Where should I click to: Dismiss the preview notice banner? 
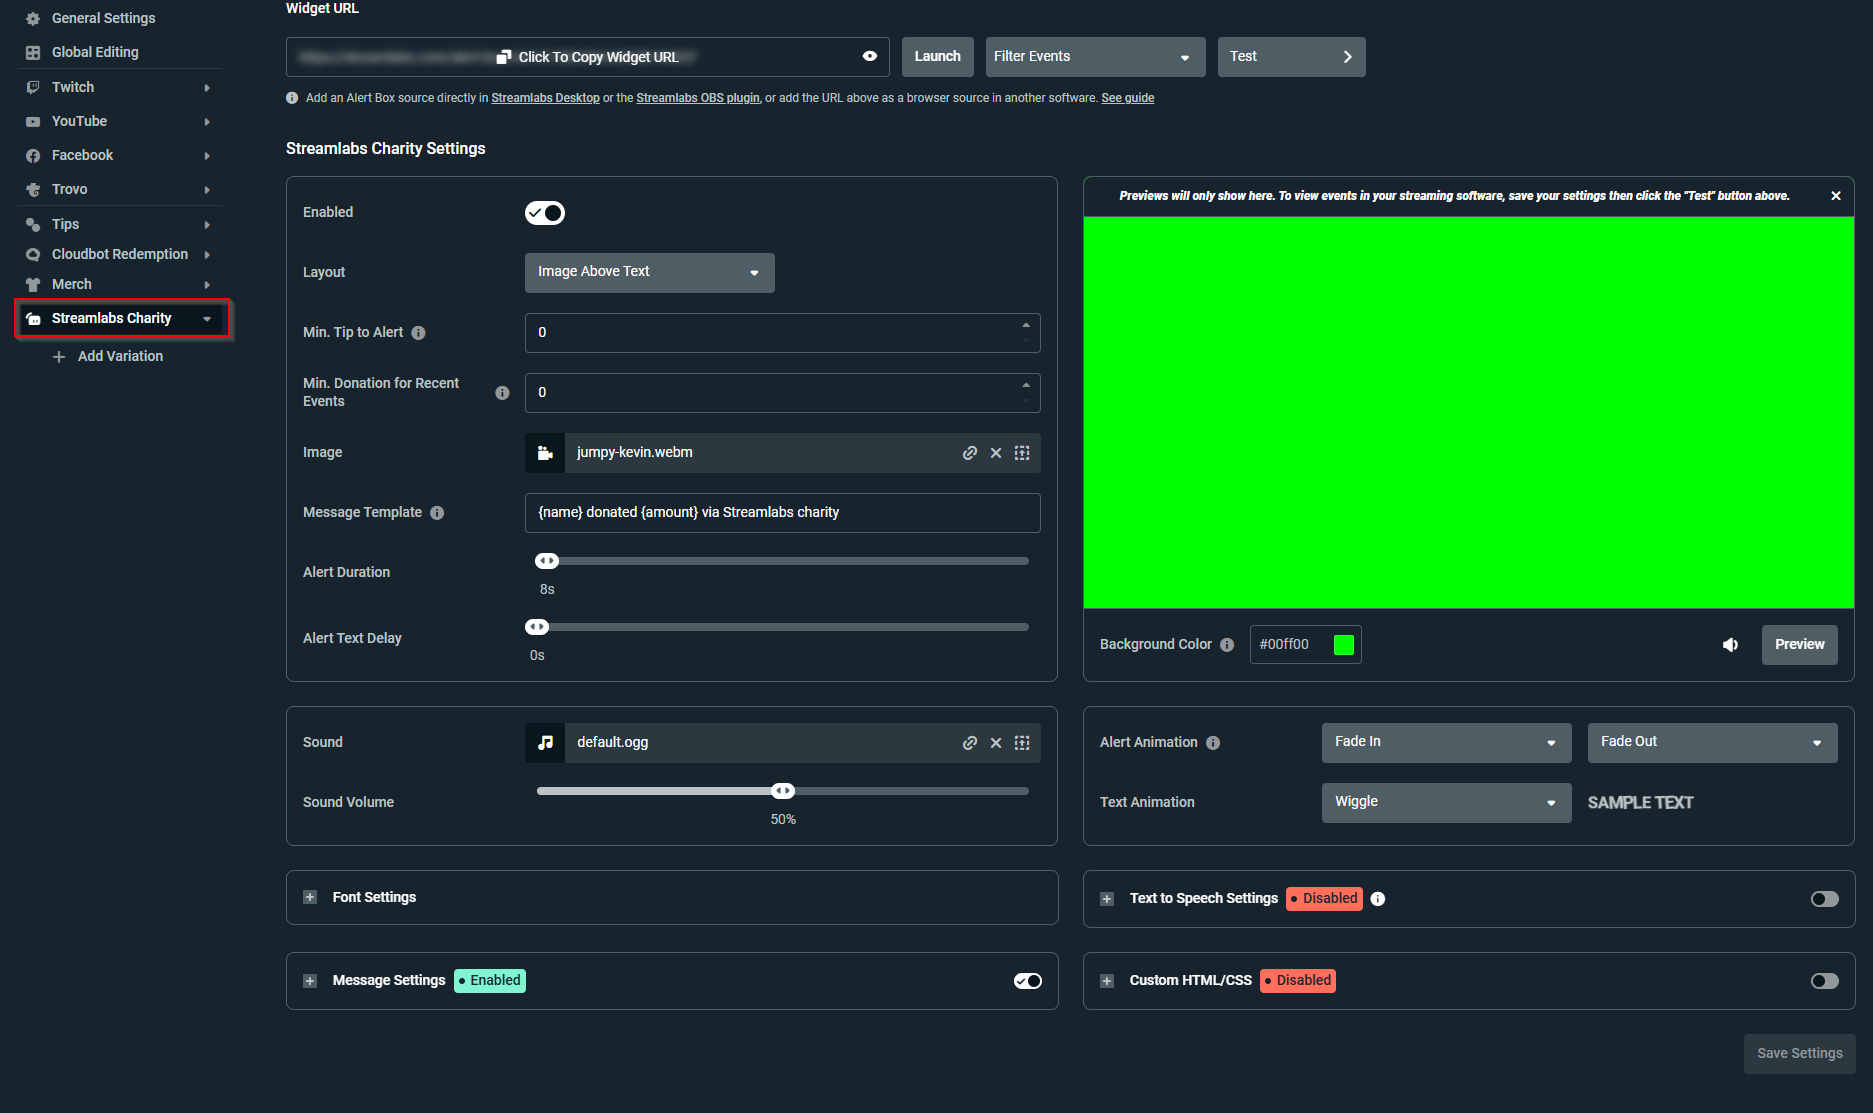point(1836,195)
